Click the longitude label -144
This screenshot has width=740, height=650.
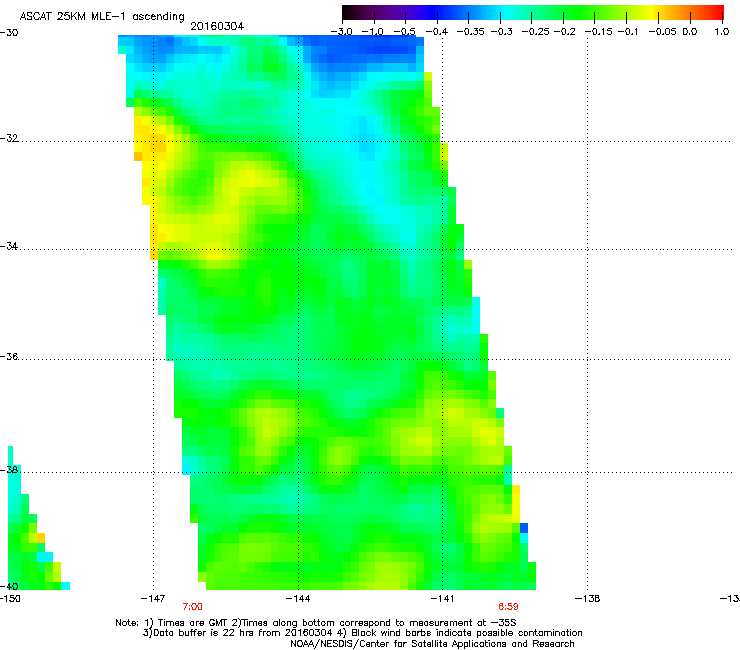[x=298, y=599]
